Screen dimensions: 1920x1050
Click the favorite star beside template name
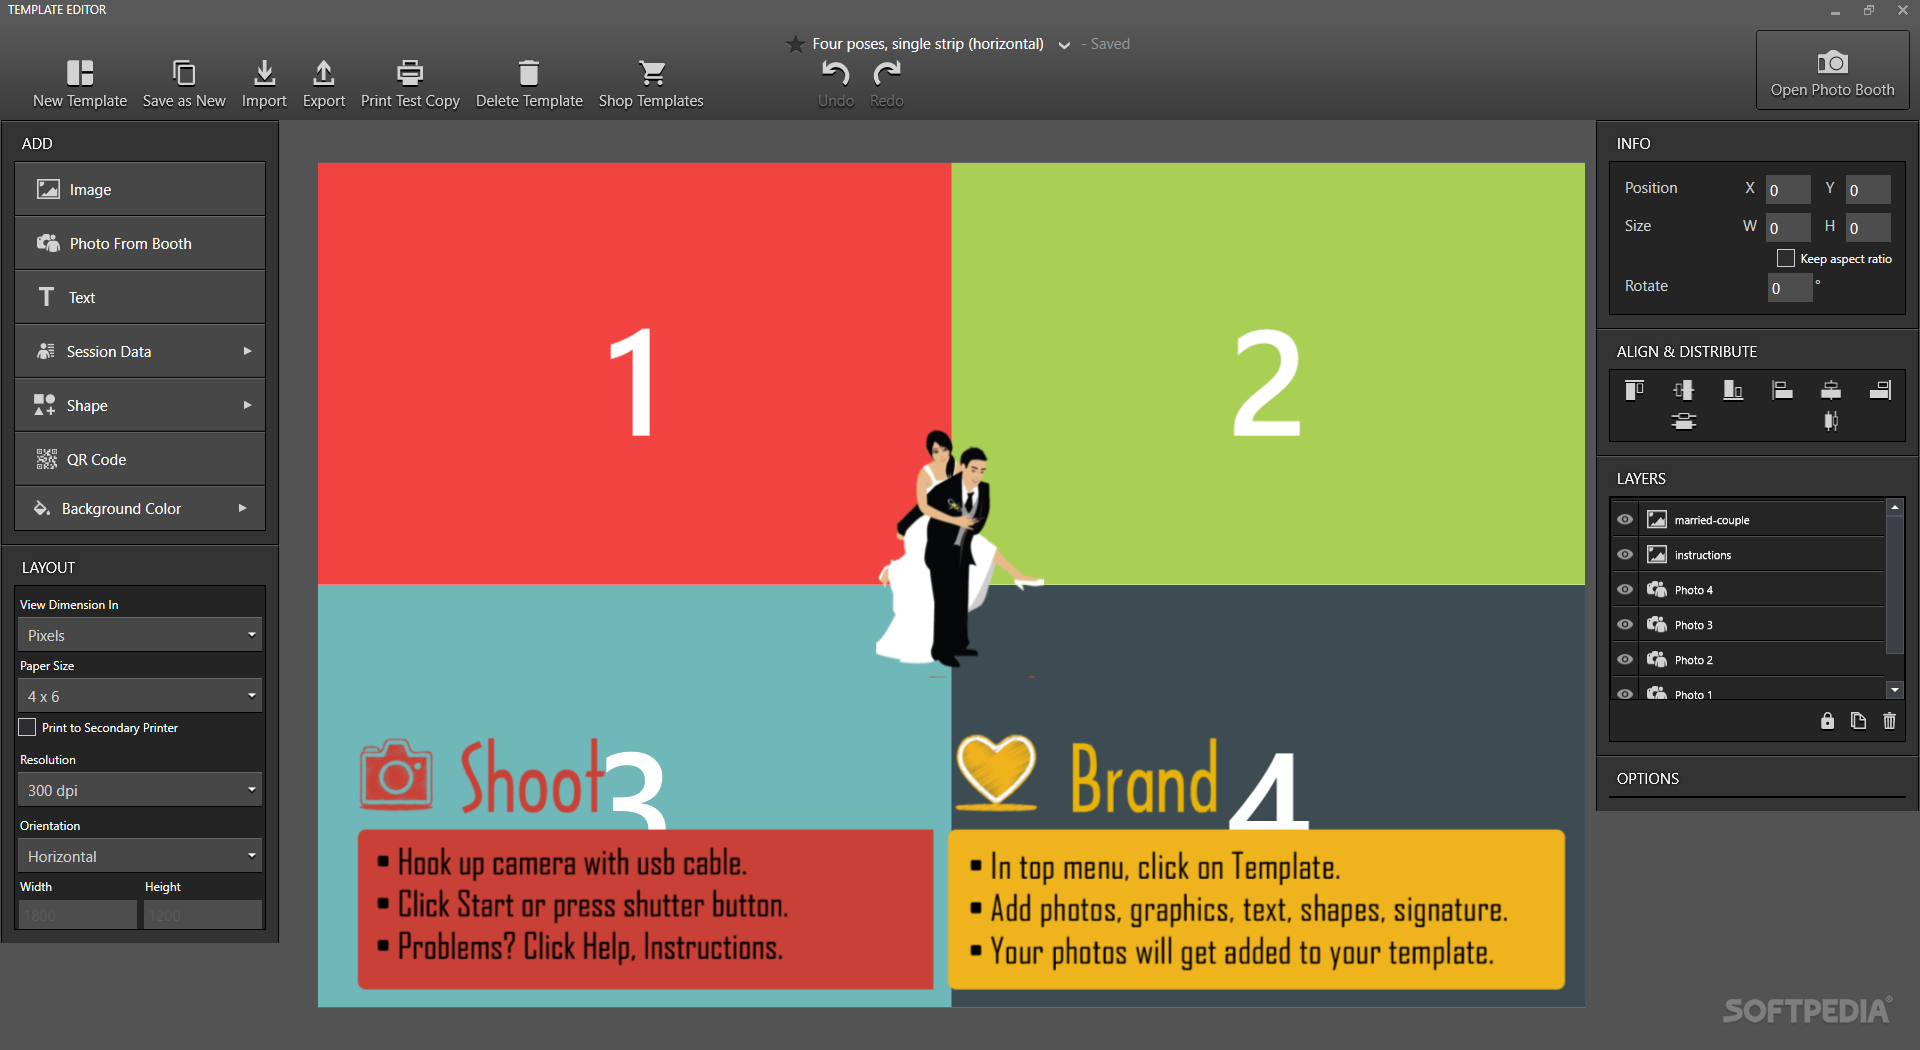point(795,44)
